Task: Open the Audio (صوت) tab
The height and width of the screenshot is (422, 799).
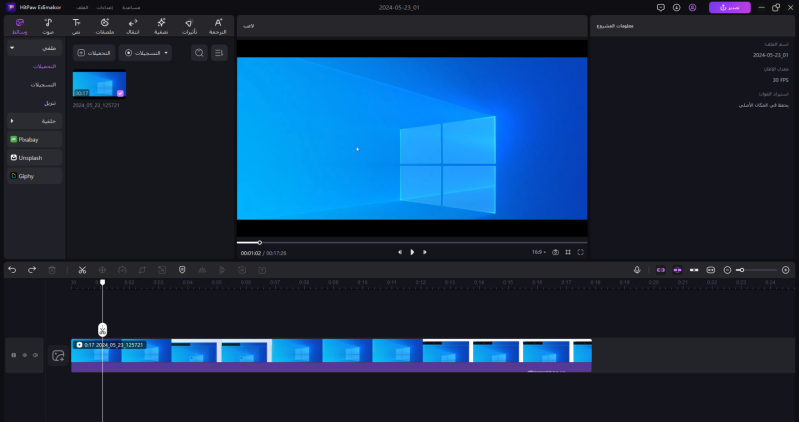Action: coord(48,26)
